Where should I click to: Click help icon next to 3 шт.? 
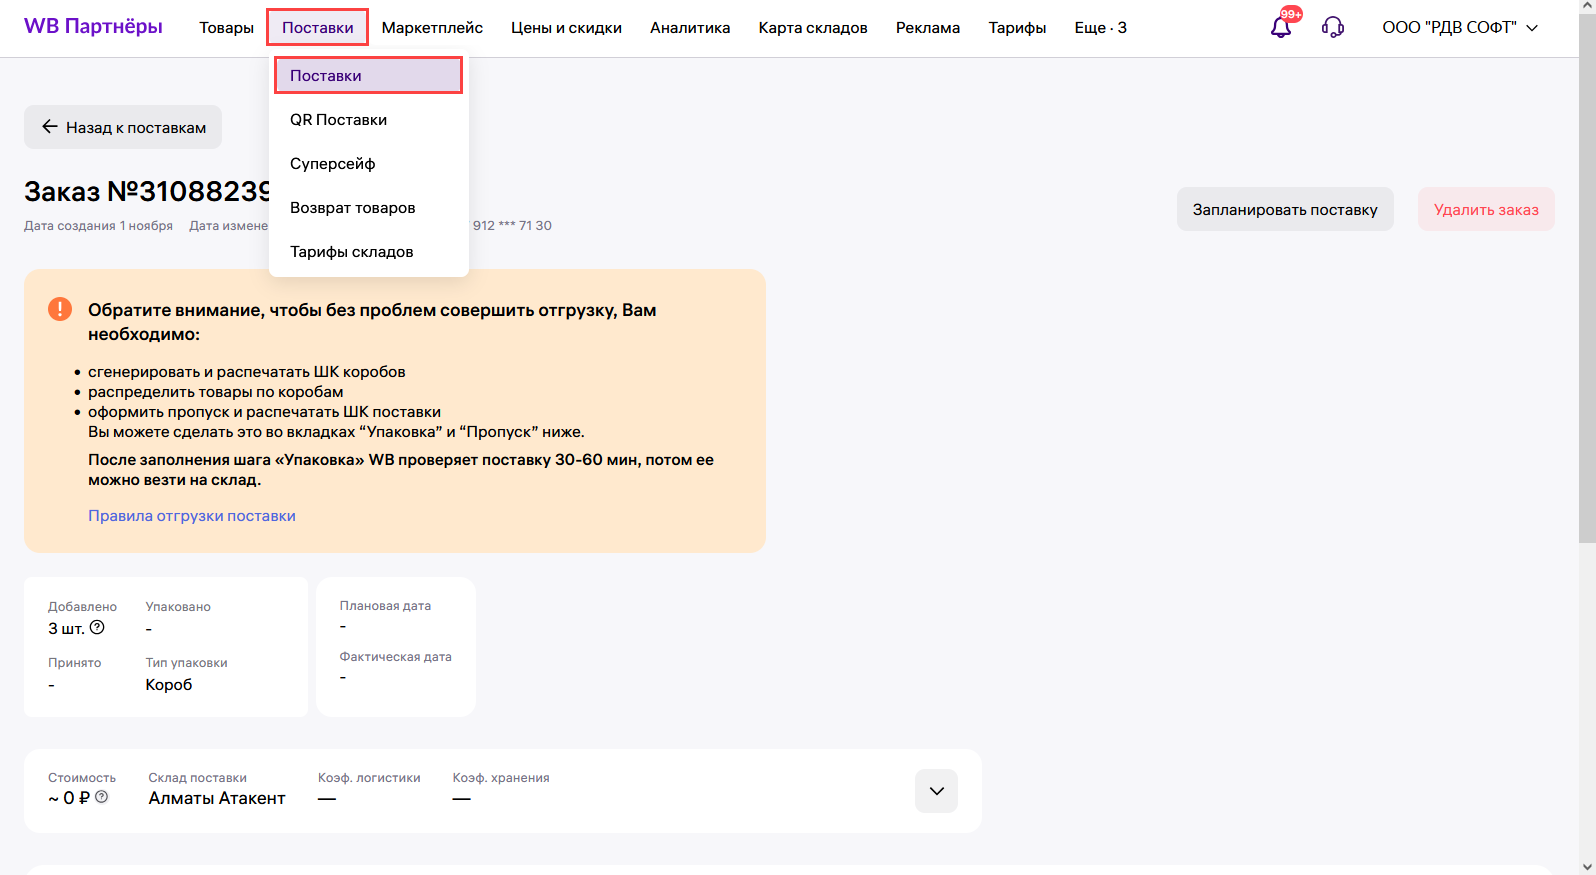[x=97, y=628]
